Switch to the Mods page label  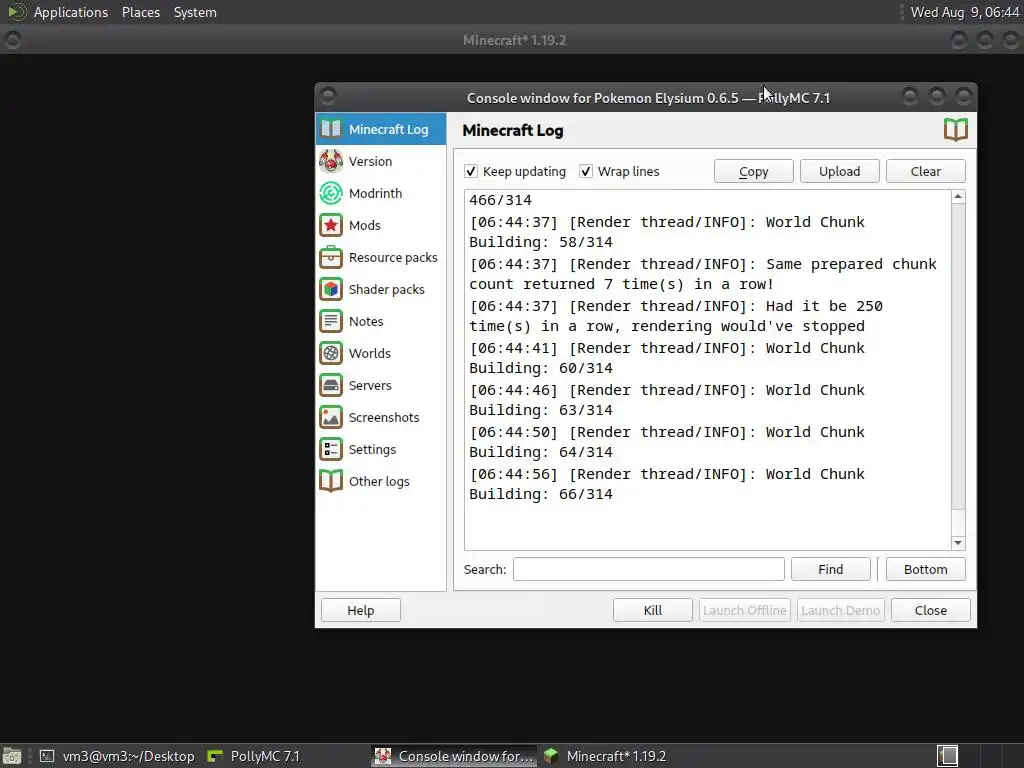click(364, 225)
